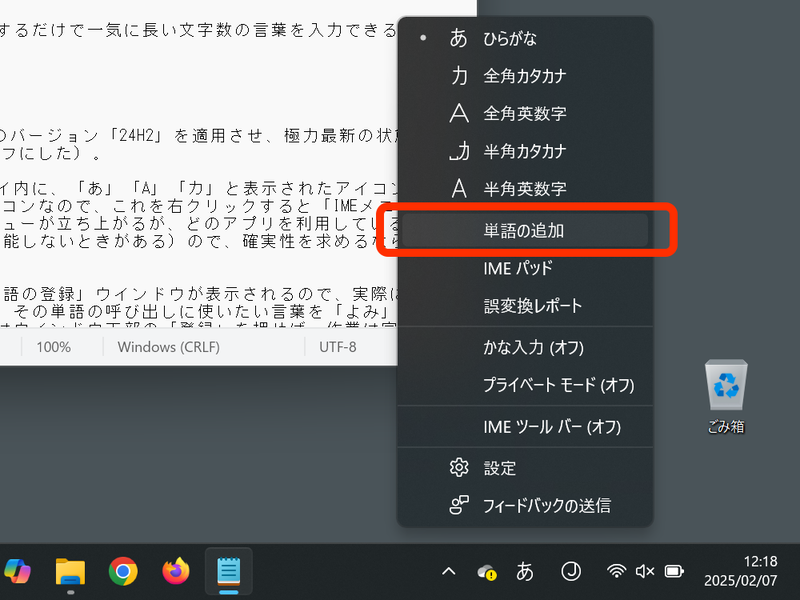Turn on the IME ツール バー
Viewport: 800px width, 600px height.
525,427
